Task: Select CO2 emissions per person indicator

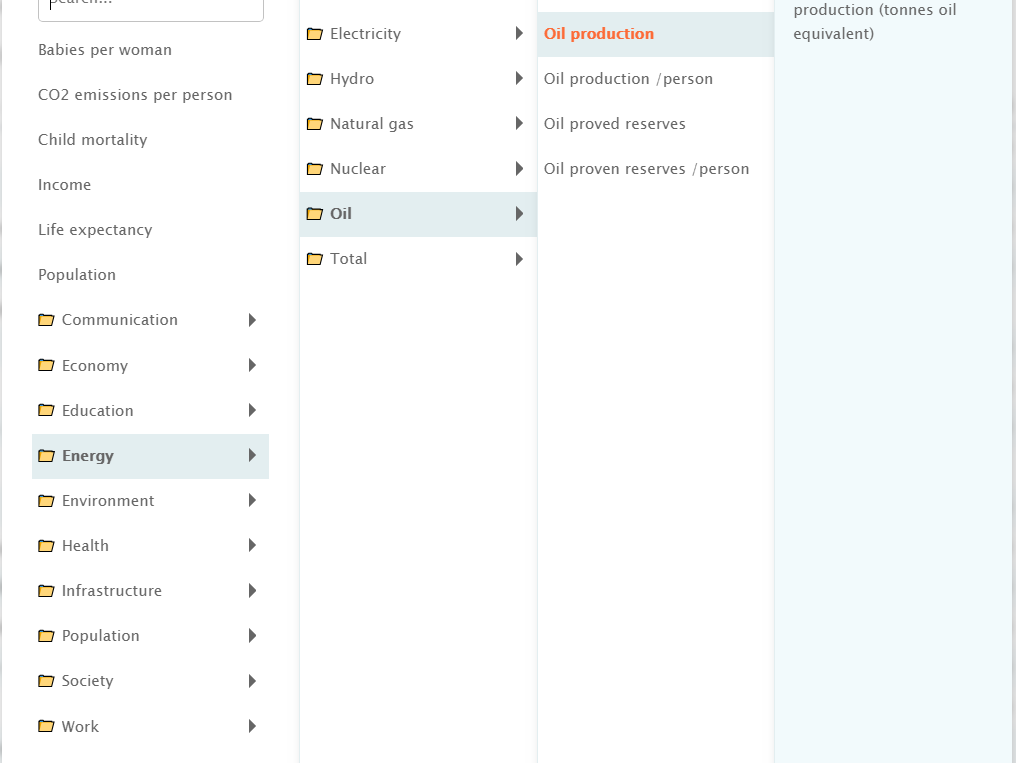Action: pyautogui.click(x=135, y=95)
